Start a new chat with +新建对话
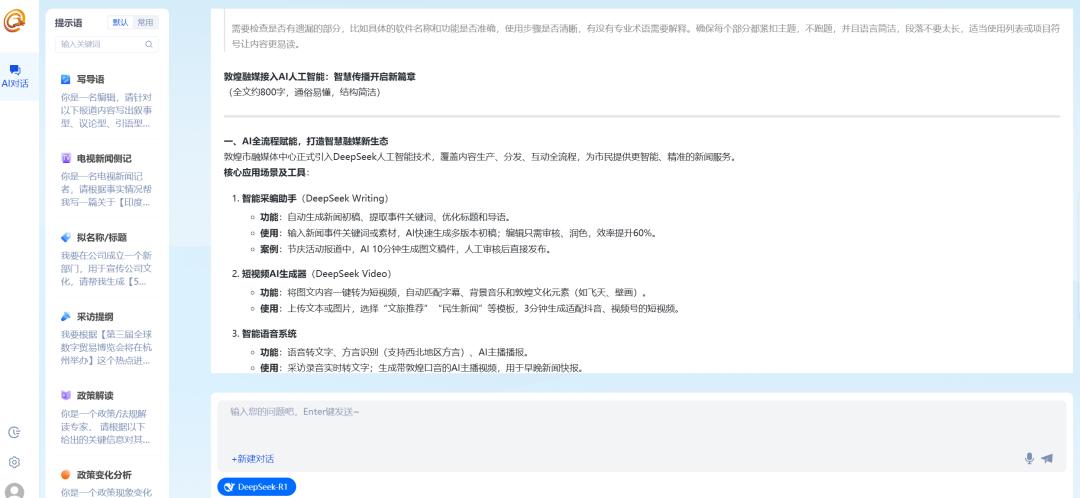This screenshot has height=498, width=1080. [x=252, y=459]
